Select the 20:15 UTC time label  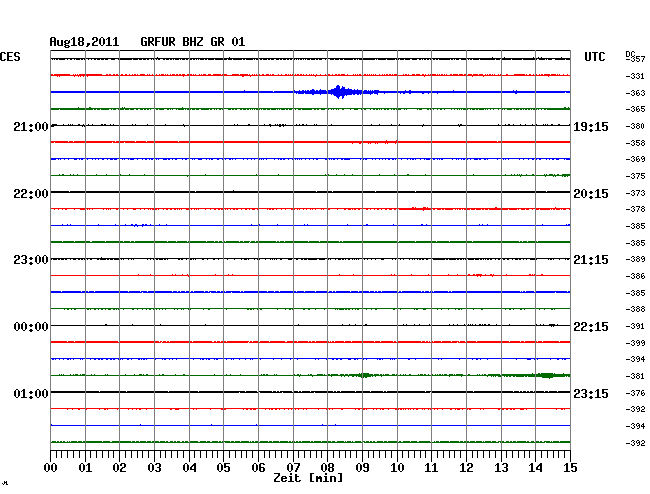click(591, 194)
